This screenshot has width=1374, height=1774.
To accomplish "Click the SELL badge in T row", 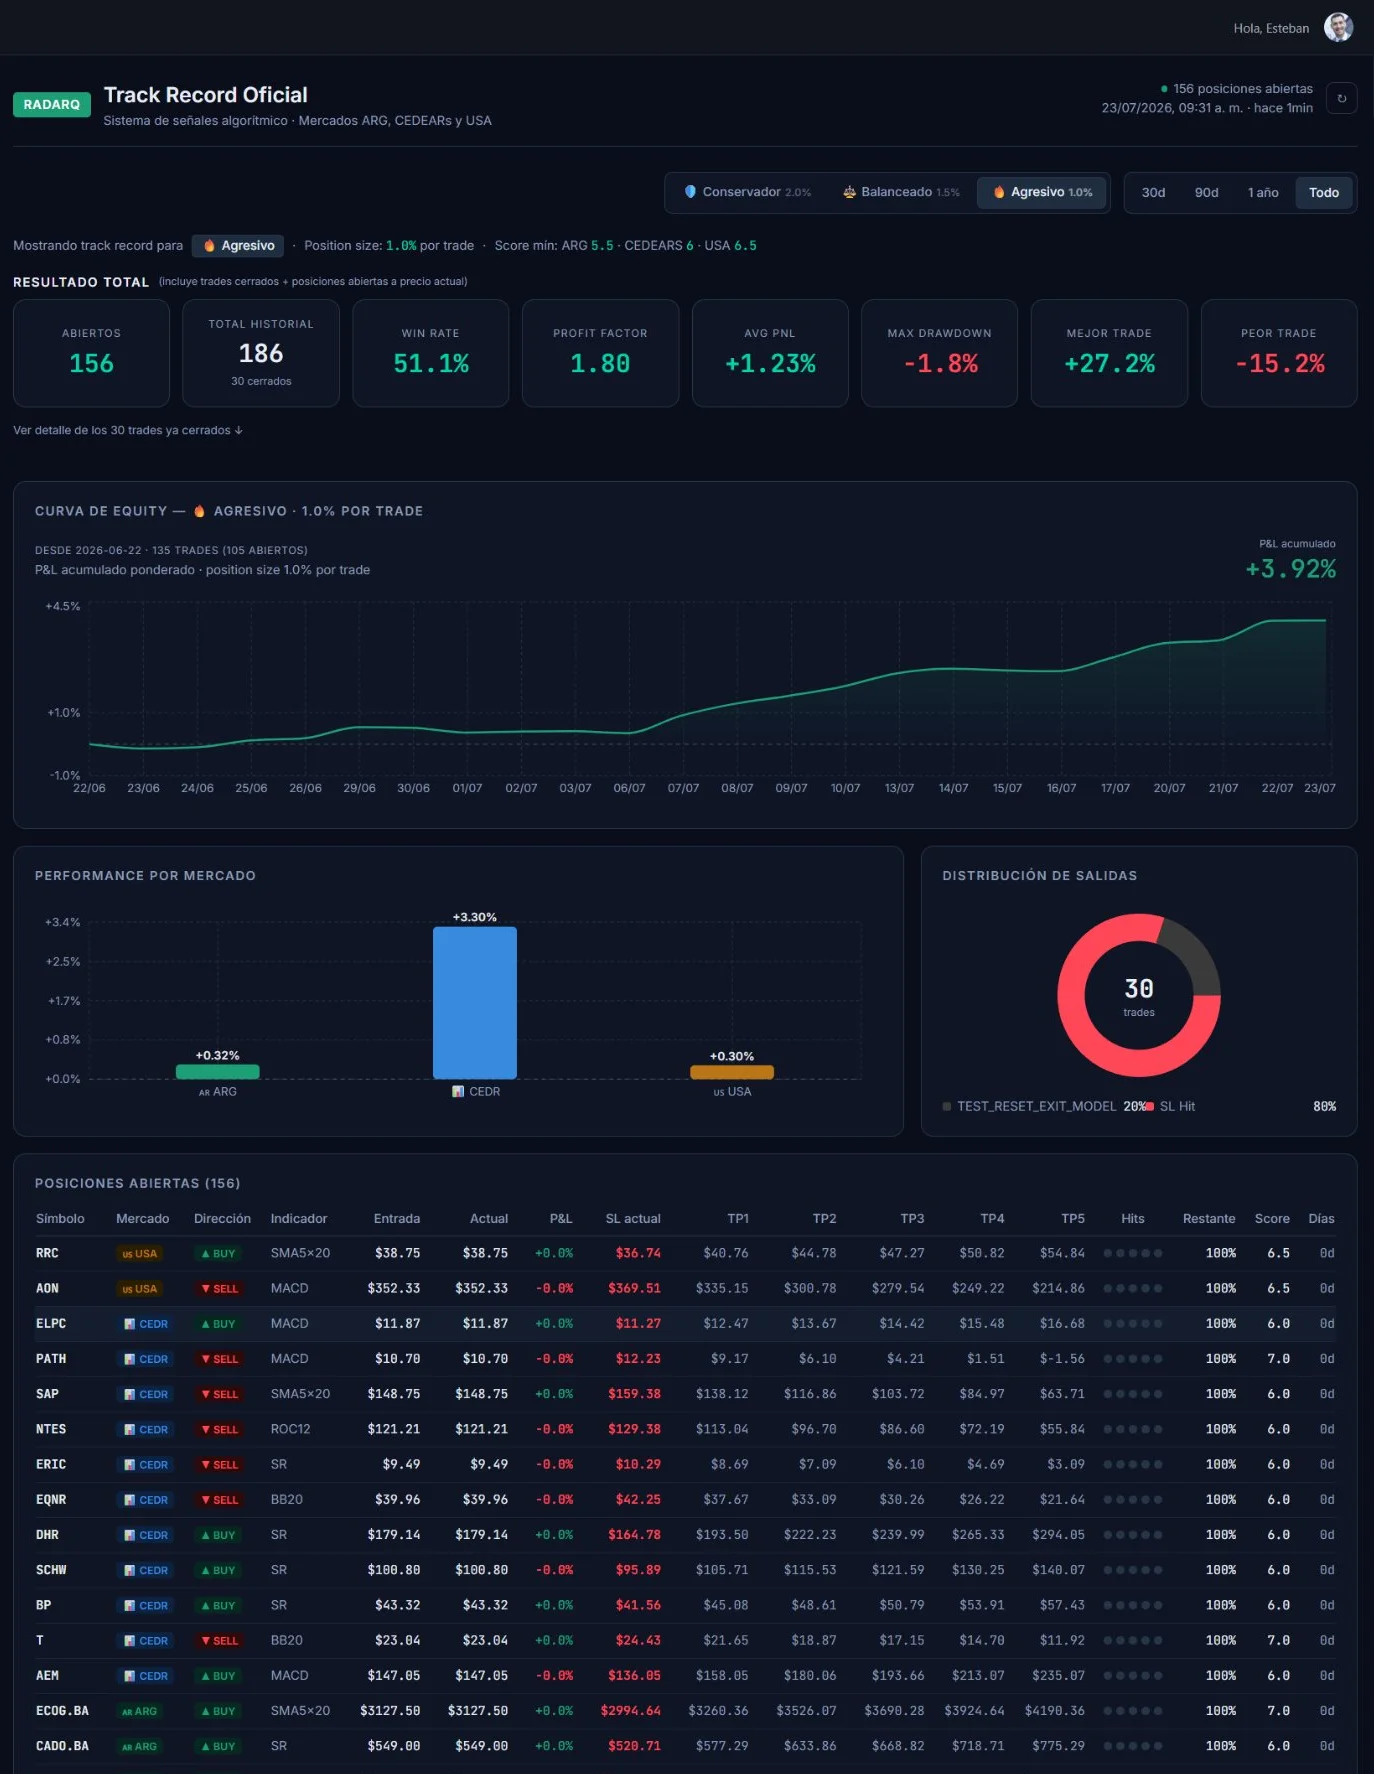I will click(220, 1641).
